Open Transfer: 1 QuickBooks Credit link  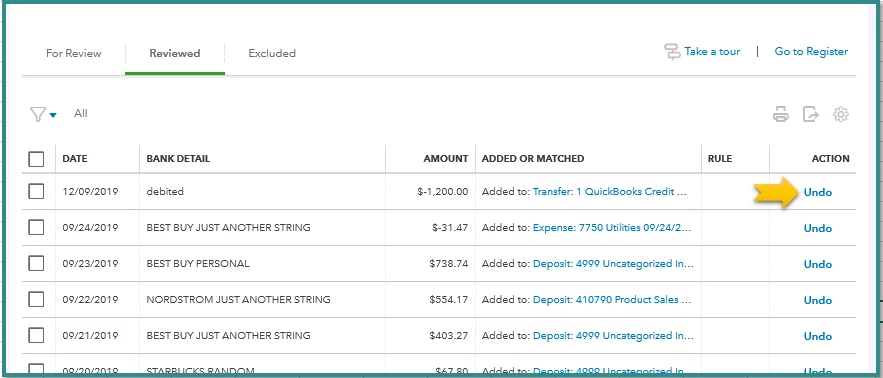click(610, 192)
